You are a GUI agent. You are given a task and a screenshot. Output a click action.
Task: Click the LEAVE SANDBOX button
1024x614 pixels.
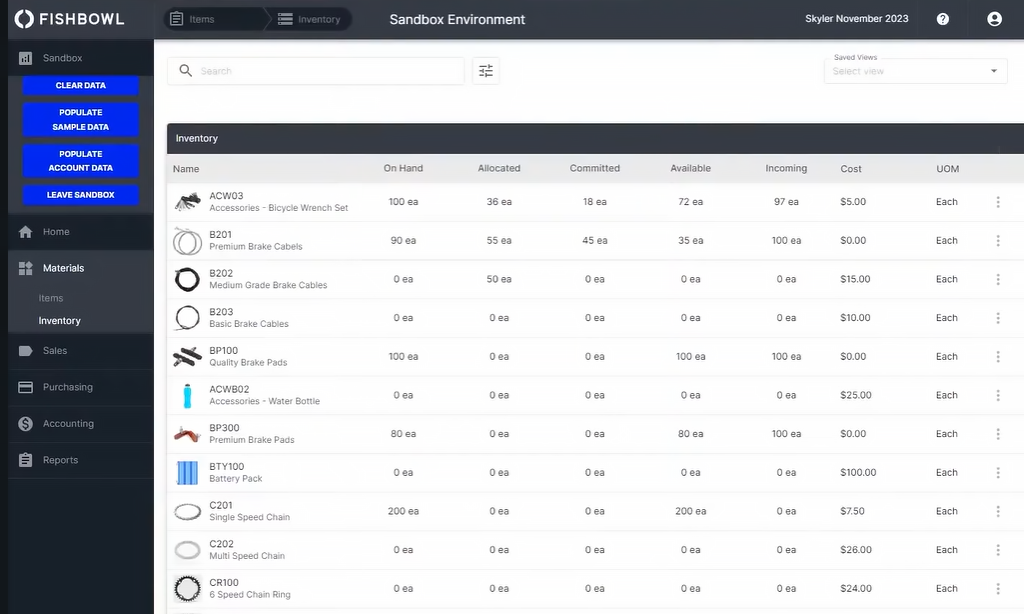coord(80,195)
